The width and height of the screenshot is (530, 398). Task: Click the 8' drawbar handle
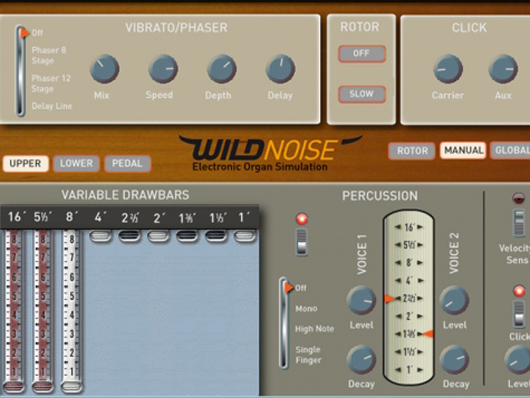click(x=71, y=386)
